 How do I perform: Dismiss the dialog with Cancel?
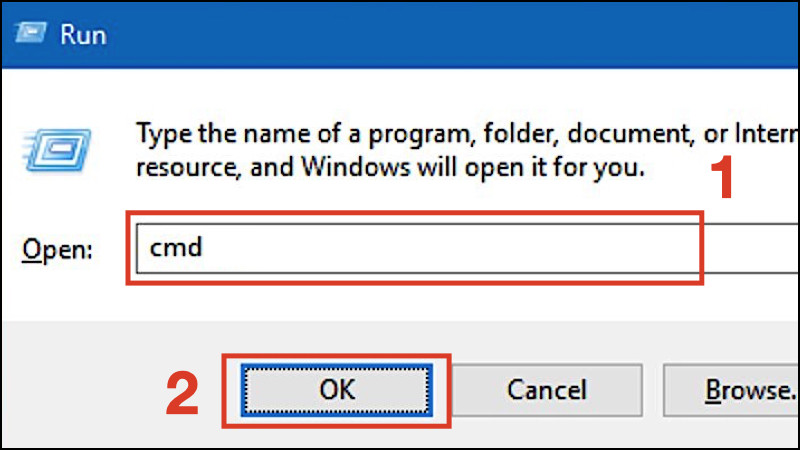pyautogui.click(x=546, y=390)
